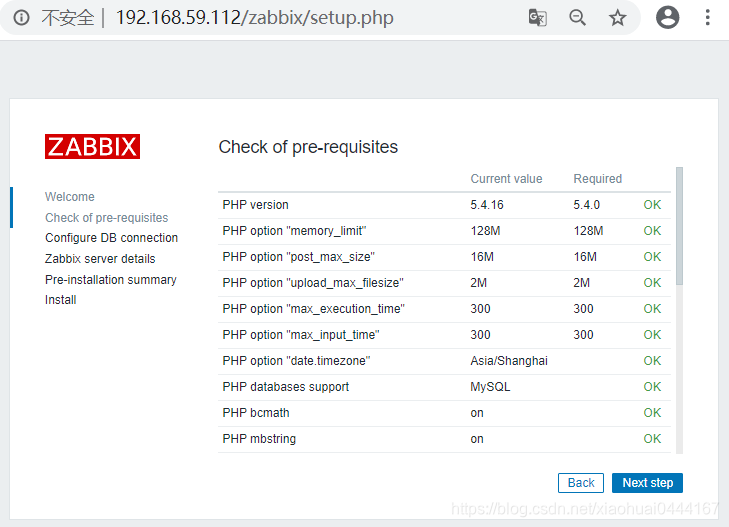Click the 不安全 security warning label

click(68, 18)
